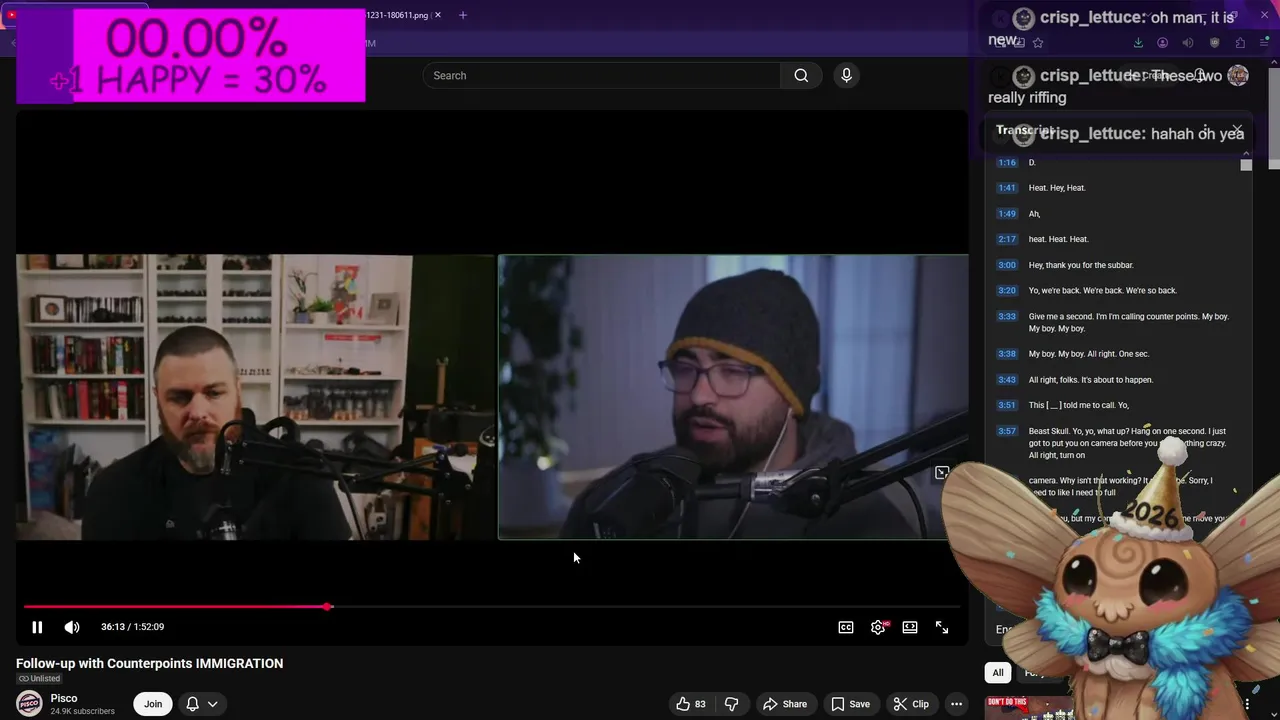Select the 'All' filter chip

click(x=997, y=673)
